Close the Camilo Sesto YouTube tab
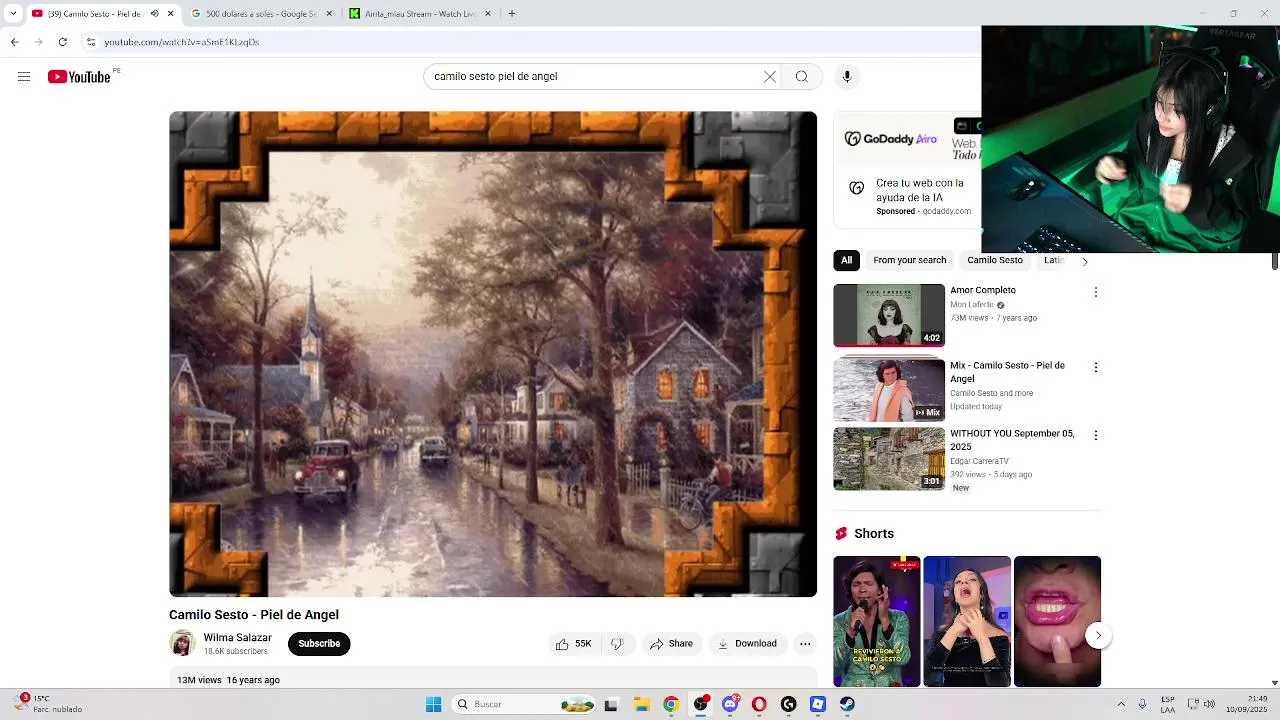 pos(171,14)
